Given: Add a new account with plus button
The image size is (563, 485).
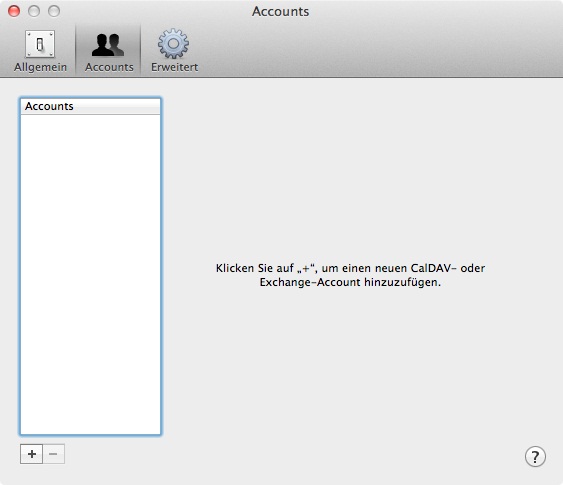Looking at the screenshot, I should click(32, 454).
